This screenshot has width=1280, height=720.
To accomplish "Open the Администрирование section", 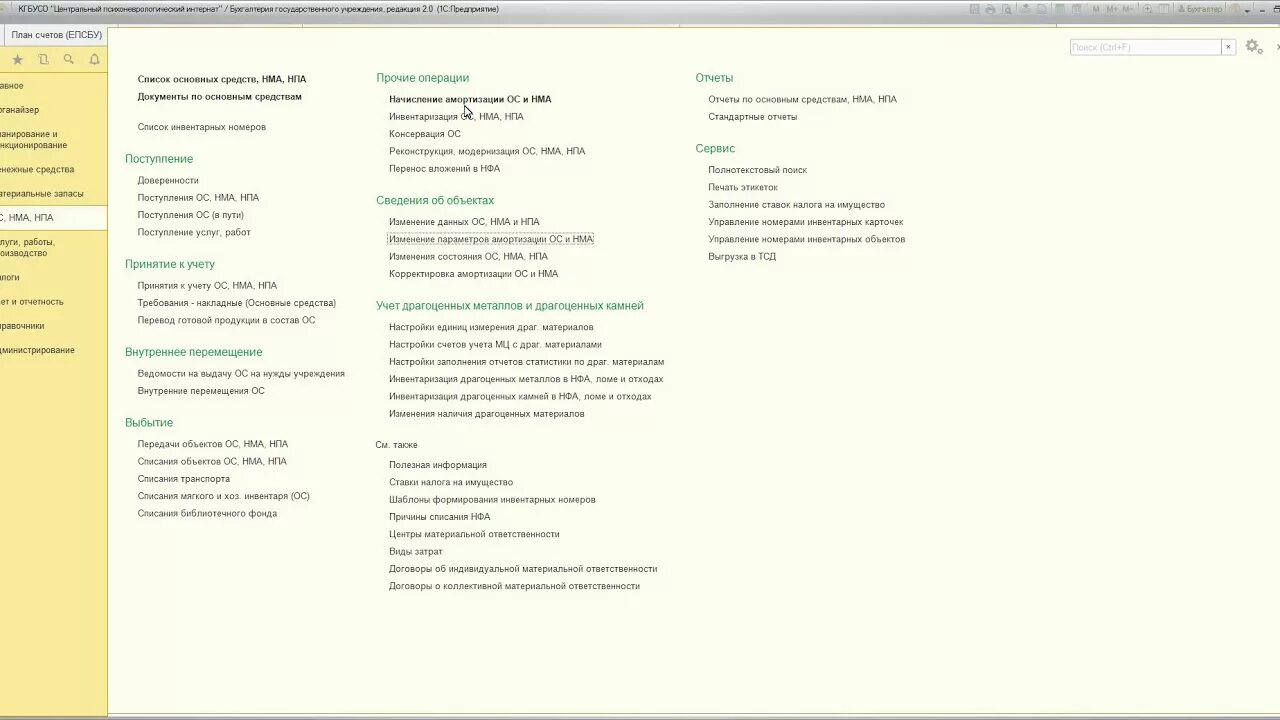I will (37, 350).
